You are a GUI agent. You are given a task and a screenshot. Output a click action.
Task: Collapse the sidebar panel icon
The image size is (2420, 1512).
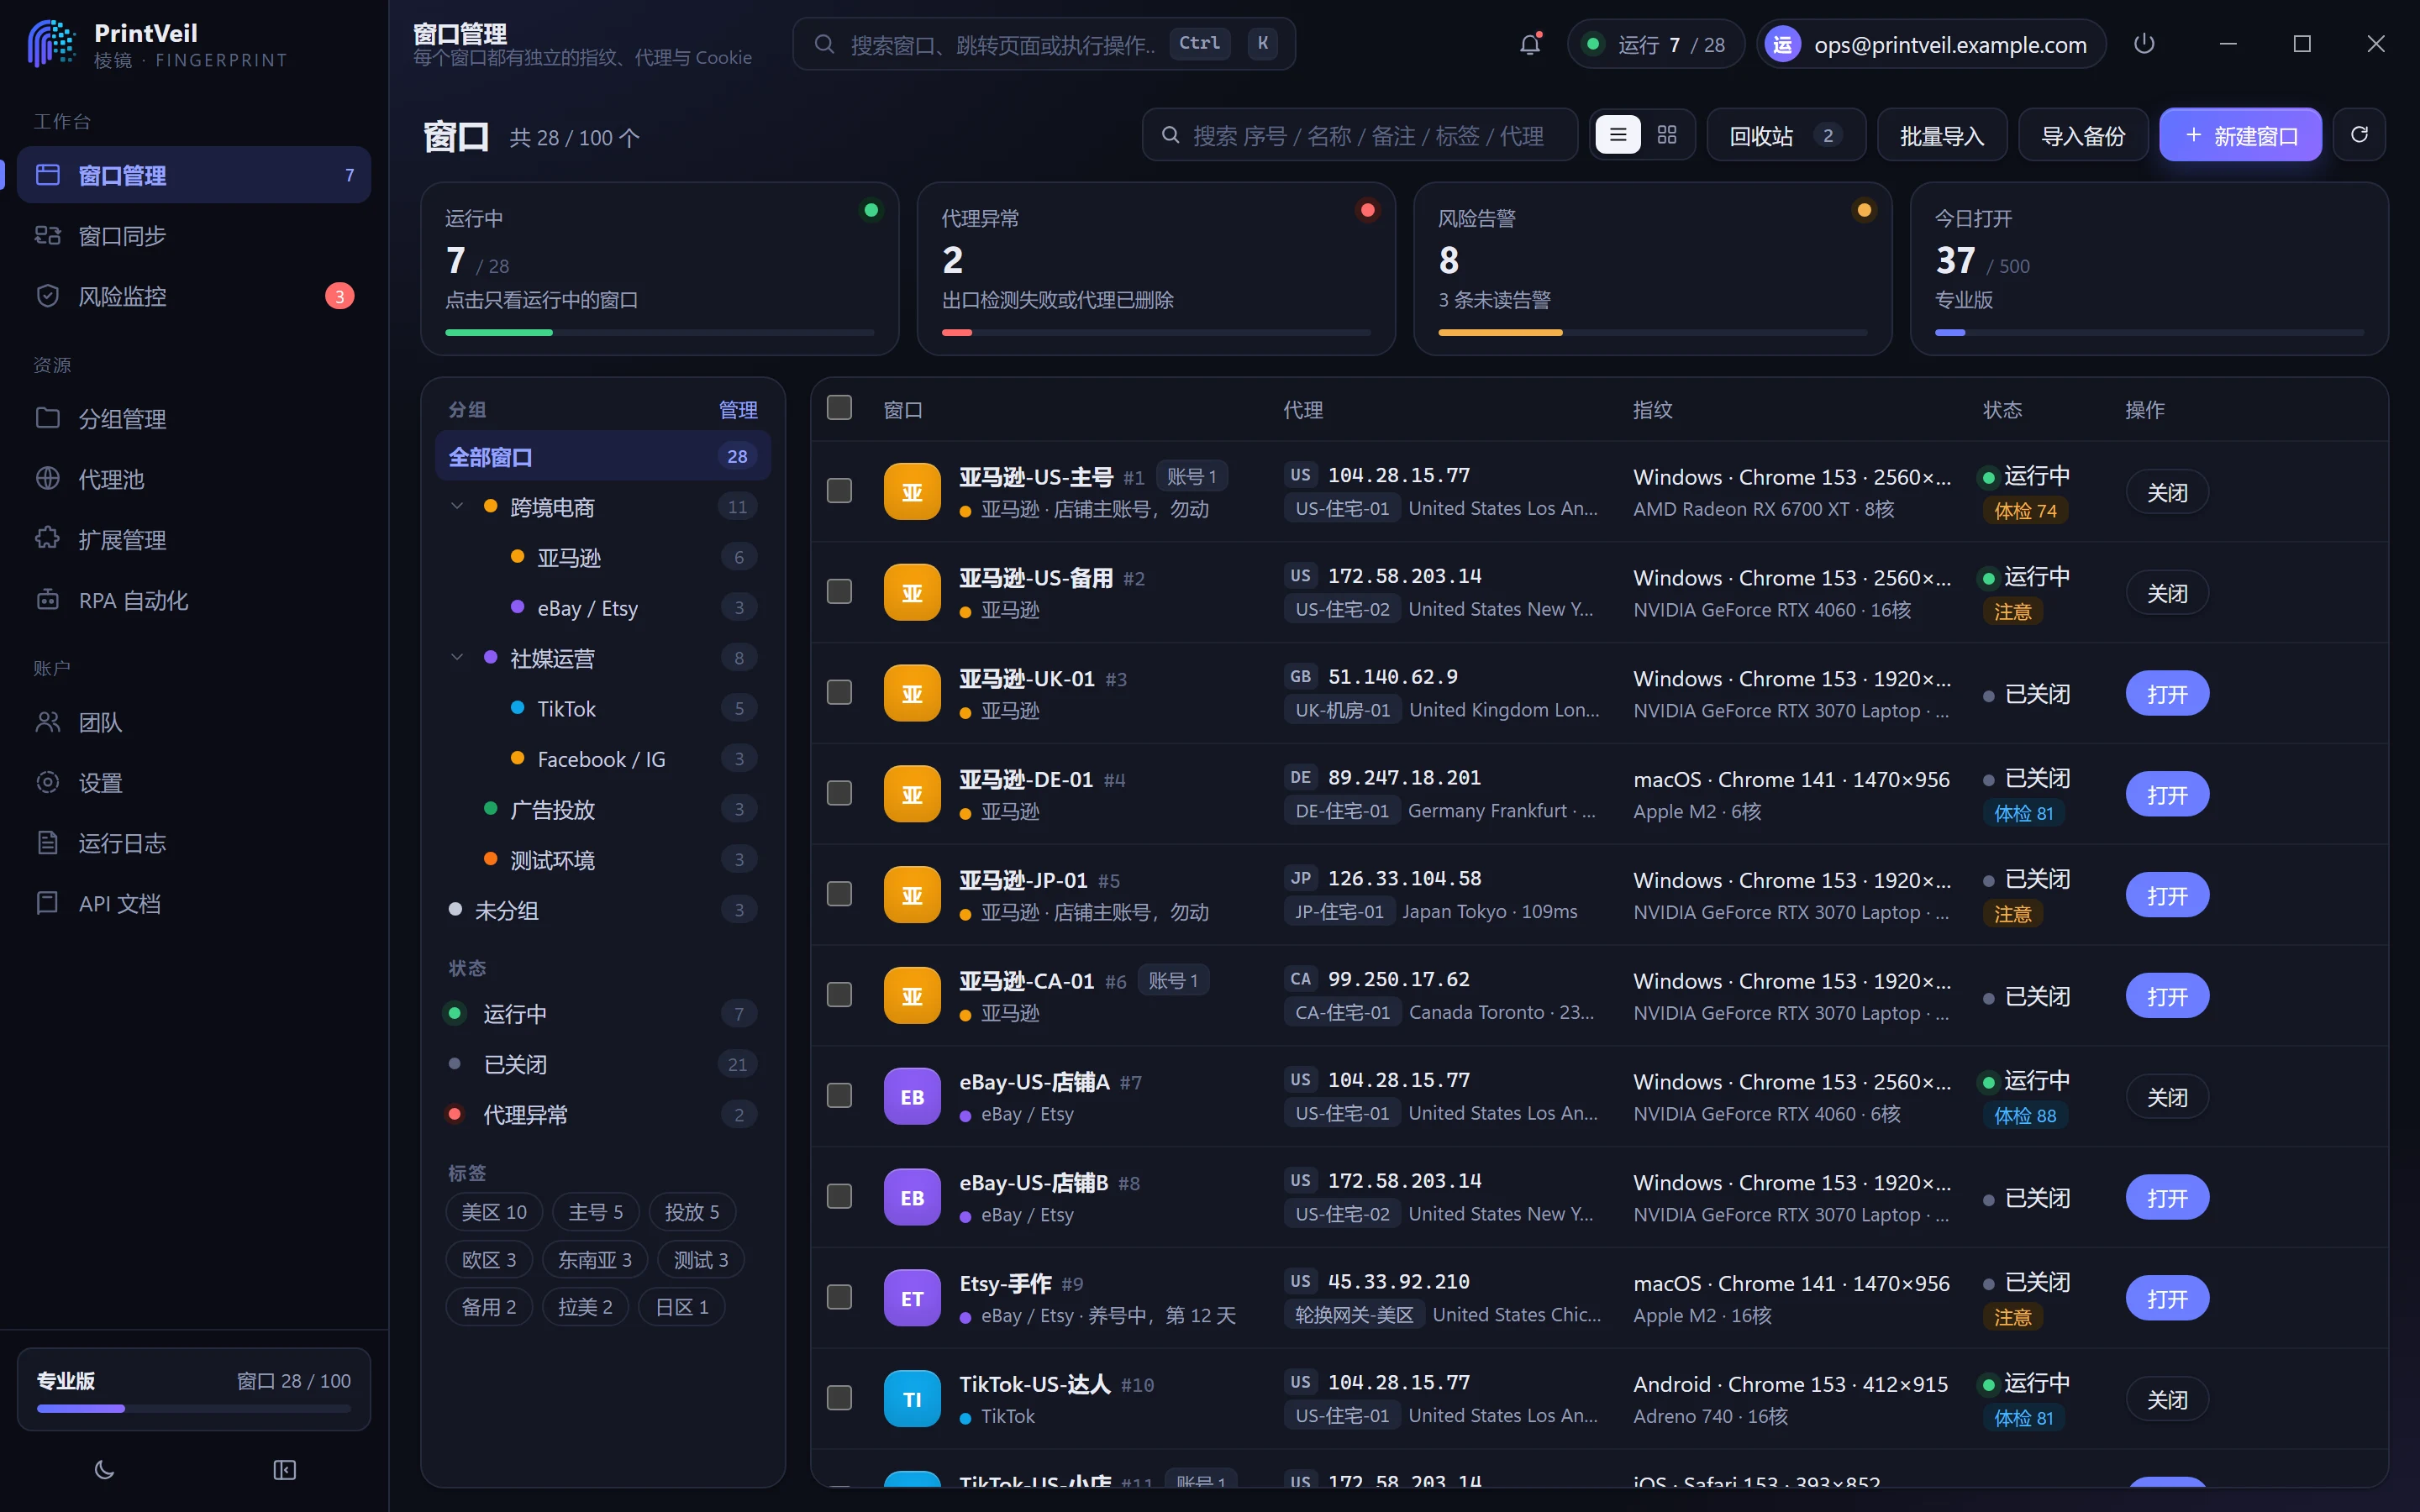[x=285, y=1469]
